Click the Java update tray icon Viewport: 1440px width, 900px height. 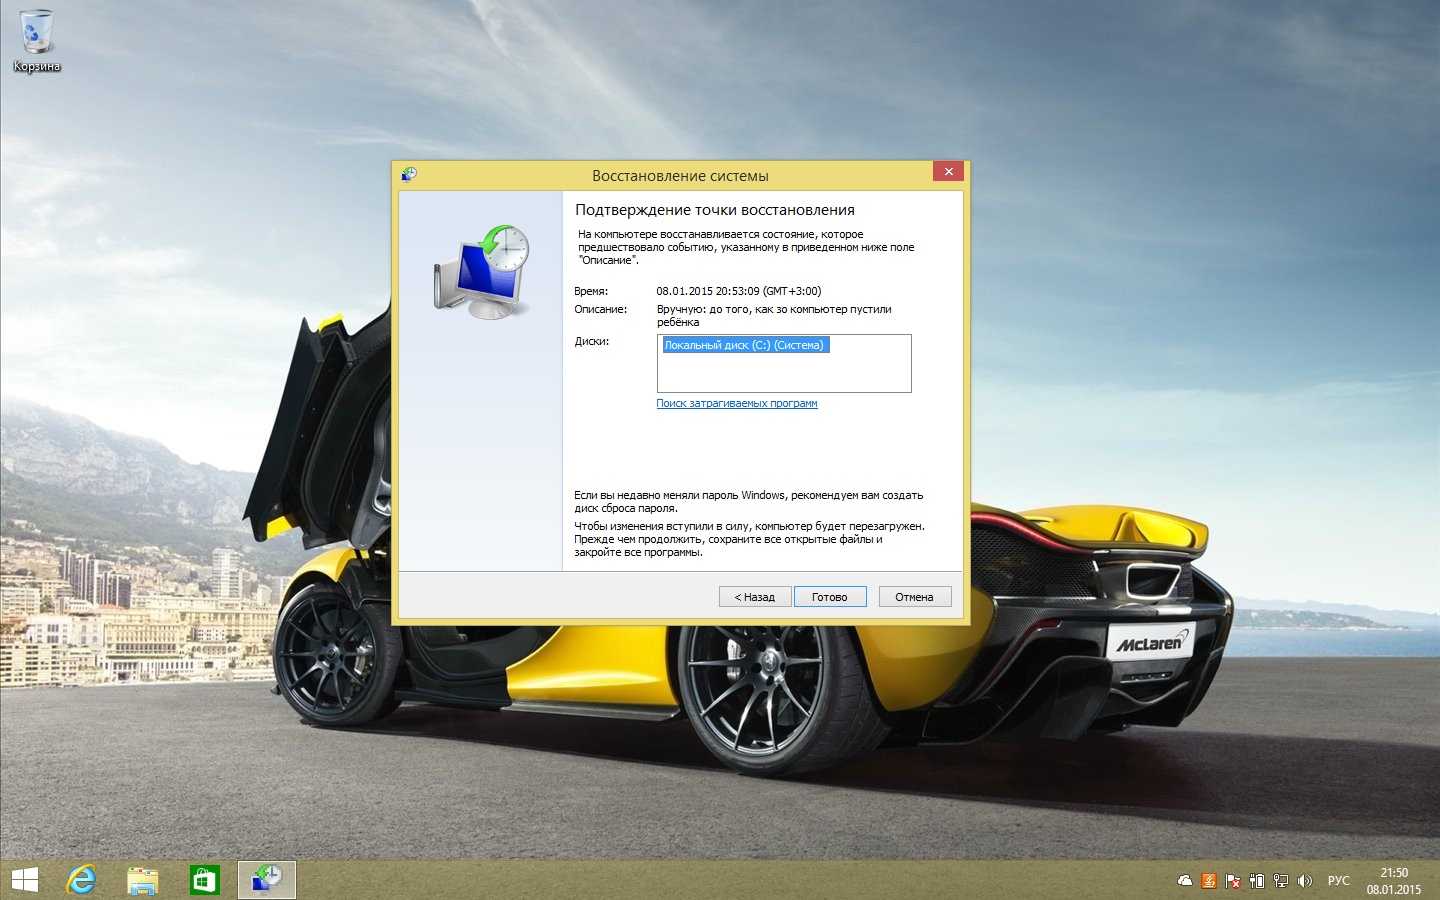point(1209,881)
